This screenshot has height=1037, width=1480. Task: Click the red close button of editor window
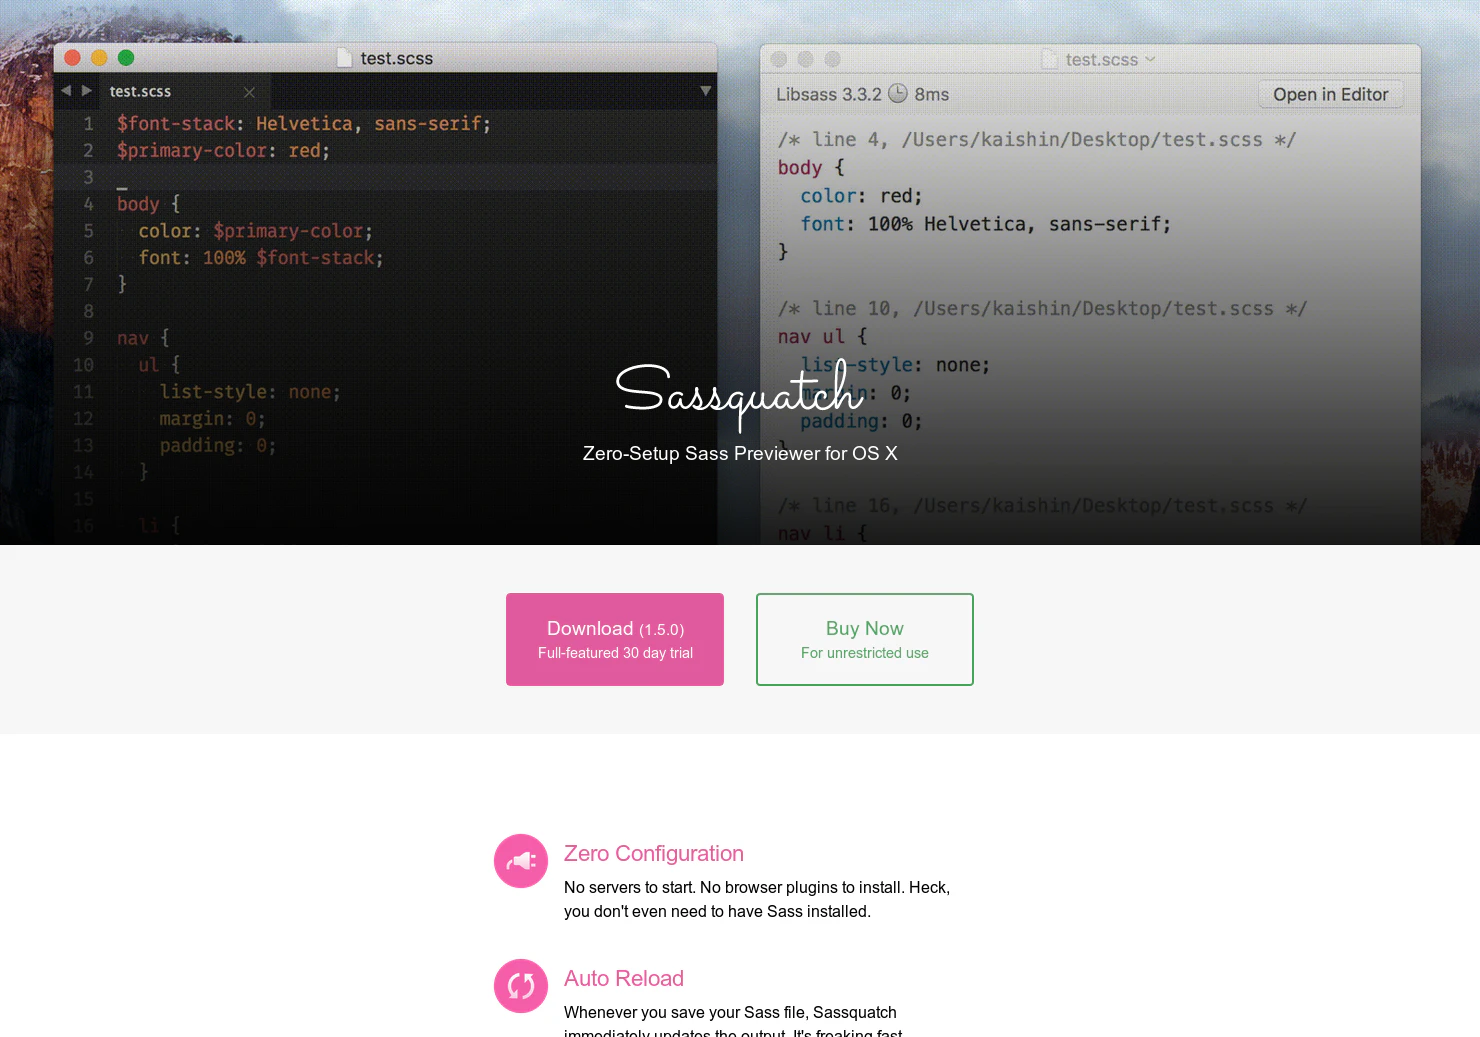[x=72, y=57]
